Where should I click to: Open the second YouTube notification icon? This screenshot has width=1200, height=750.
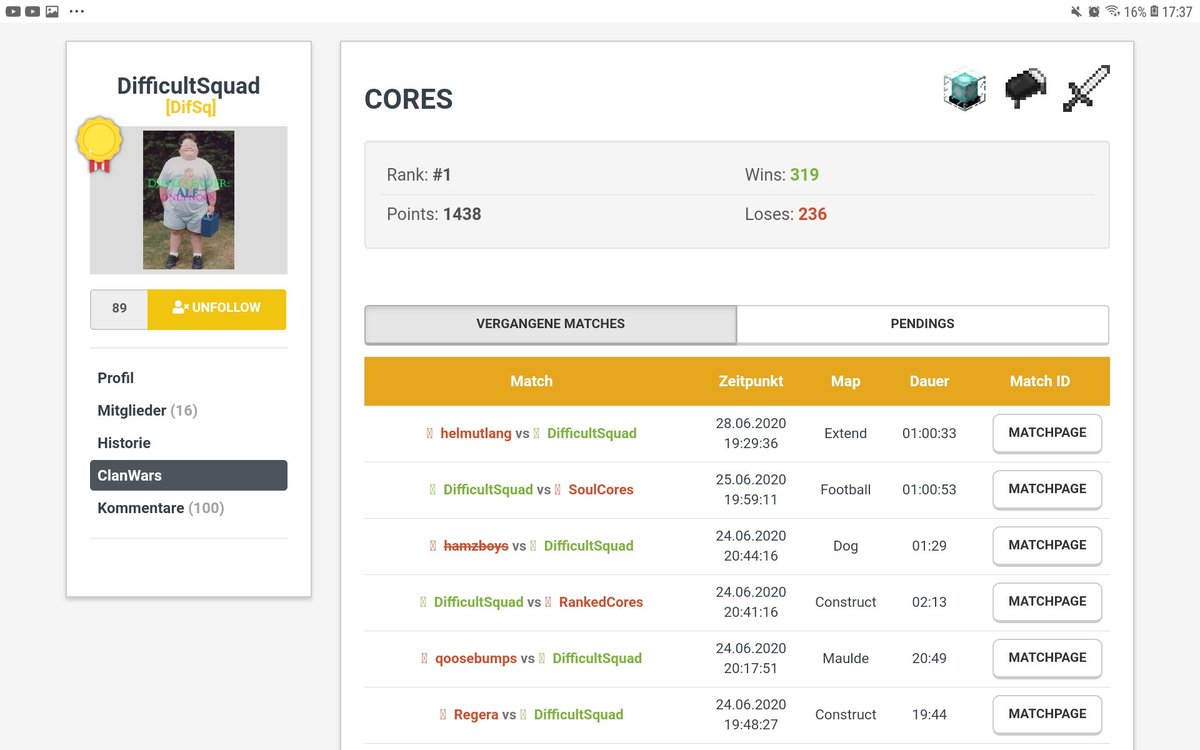[32, 11]
